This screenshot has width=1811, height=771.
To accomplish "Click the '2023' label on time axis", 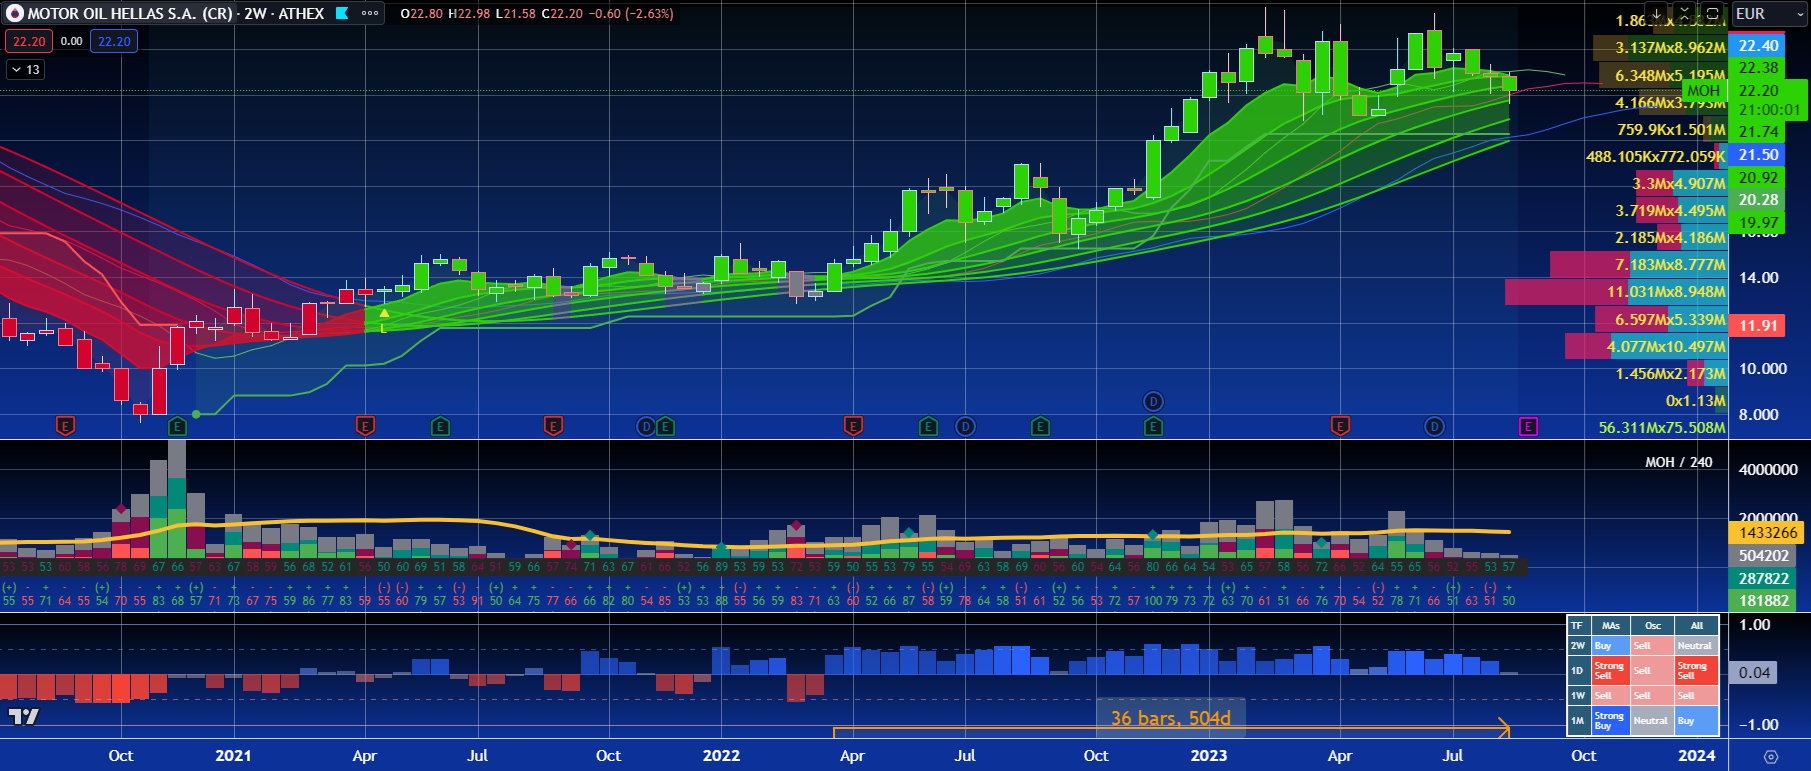I will pos(1208,755).
